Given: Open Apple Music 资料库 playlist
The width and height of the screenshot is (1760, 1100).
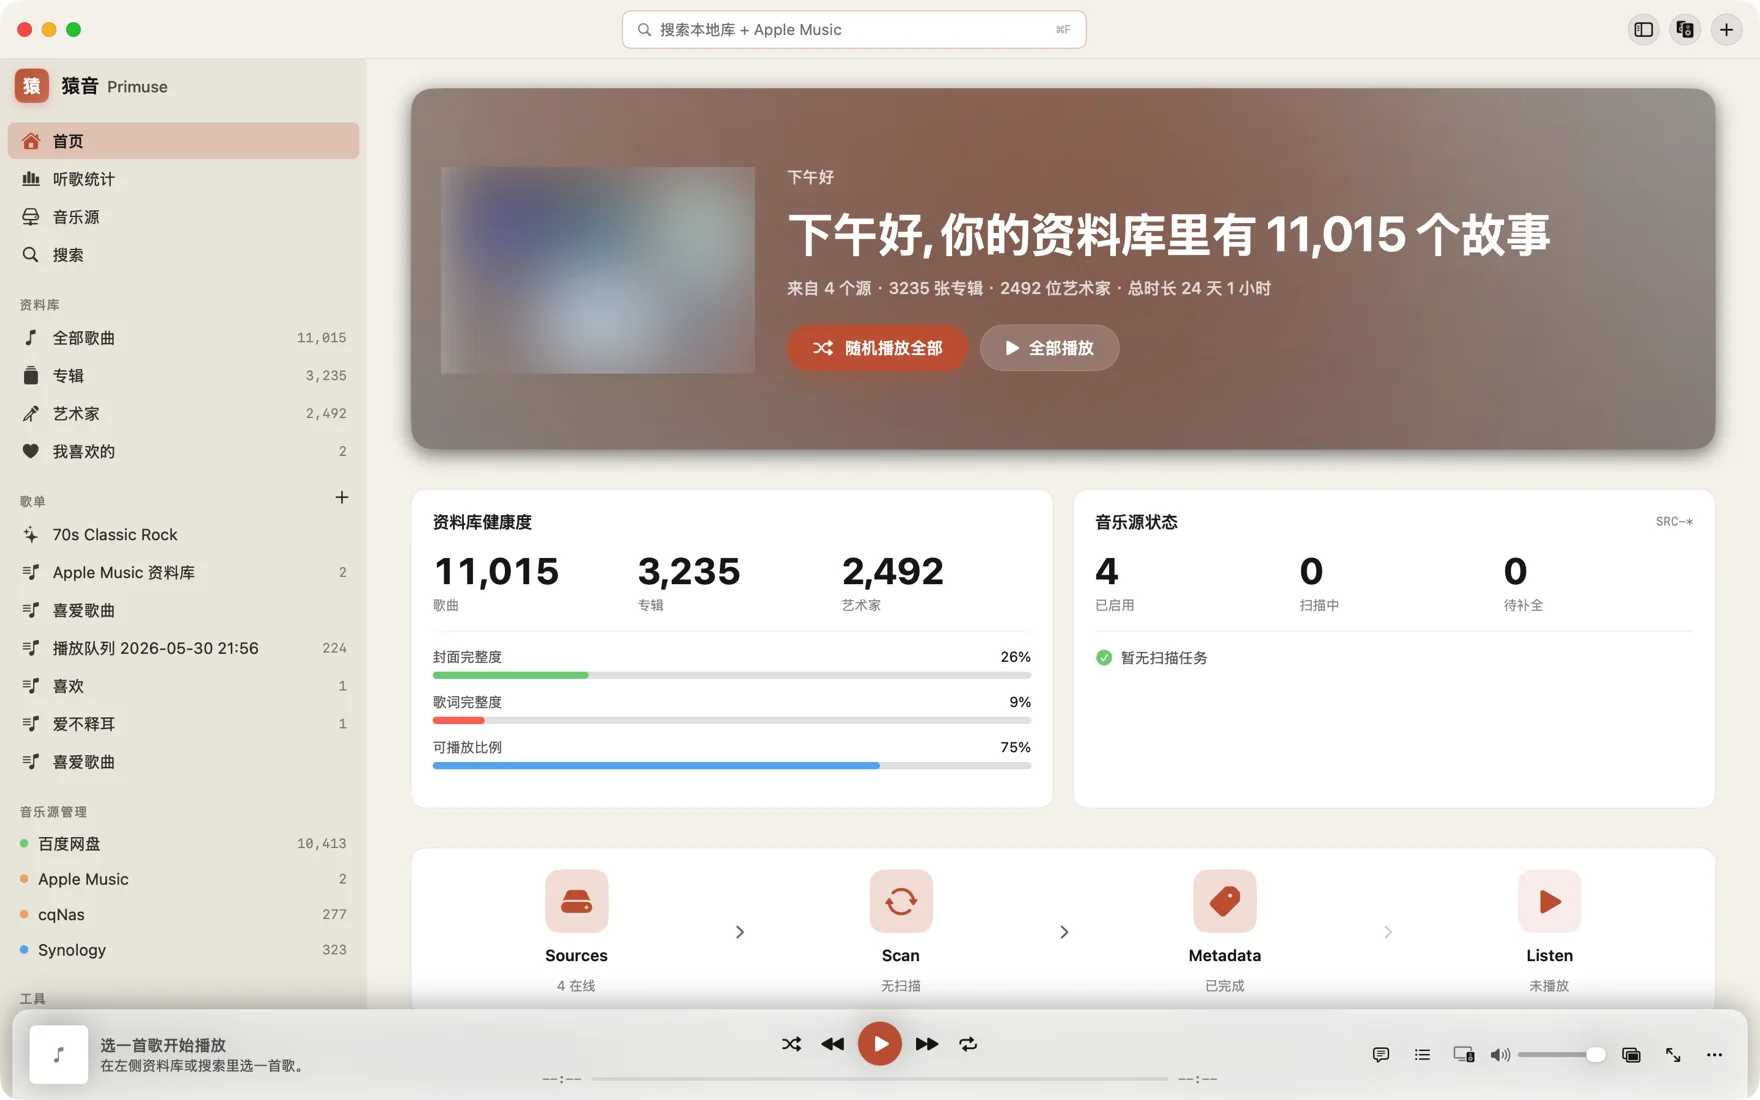Looking at the screenshot, I should click(183, 573).
